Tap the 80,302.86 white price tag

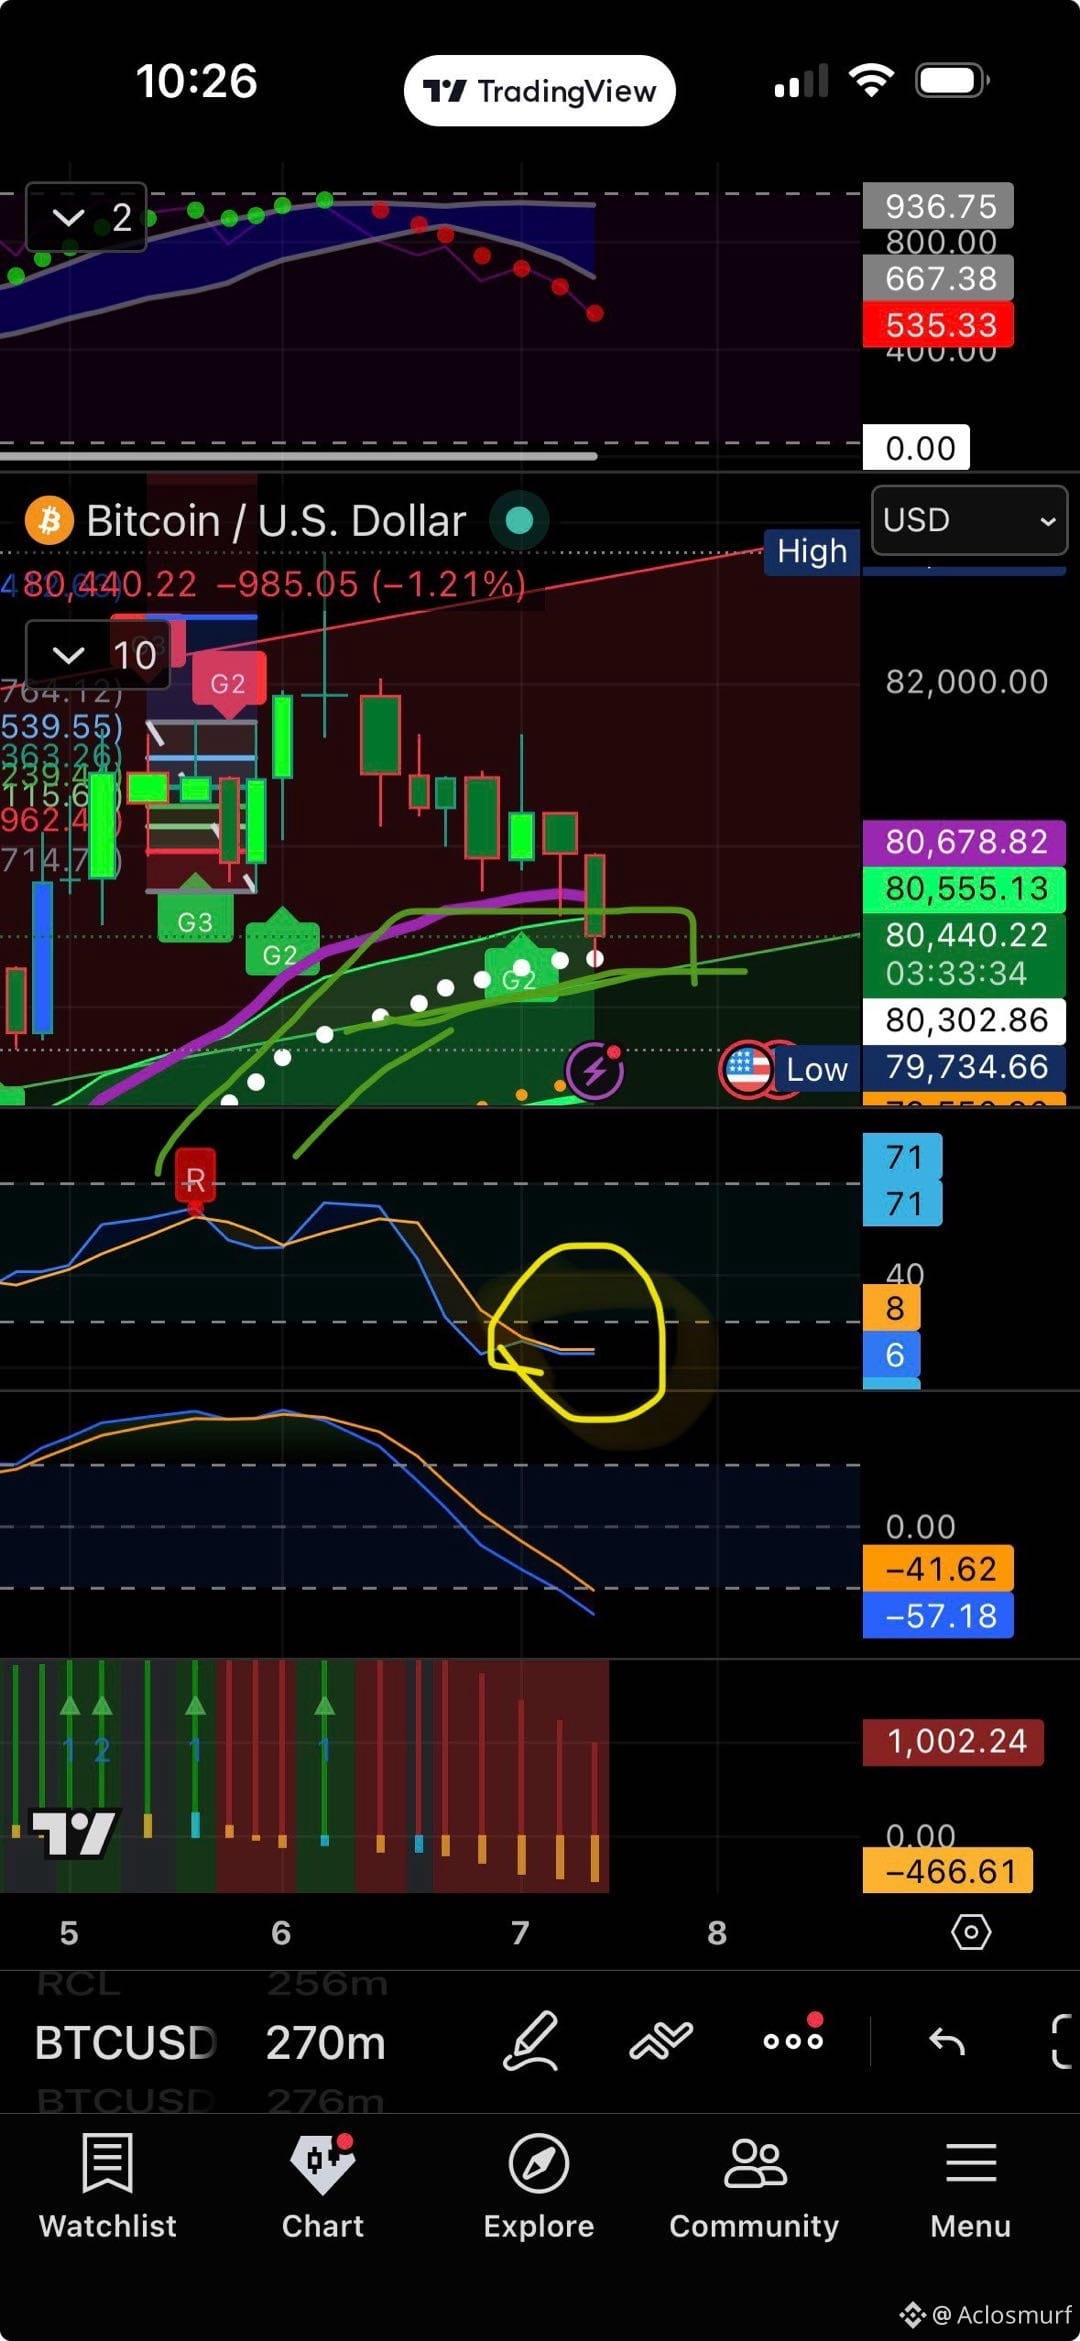point(965,1020)
